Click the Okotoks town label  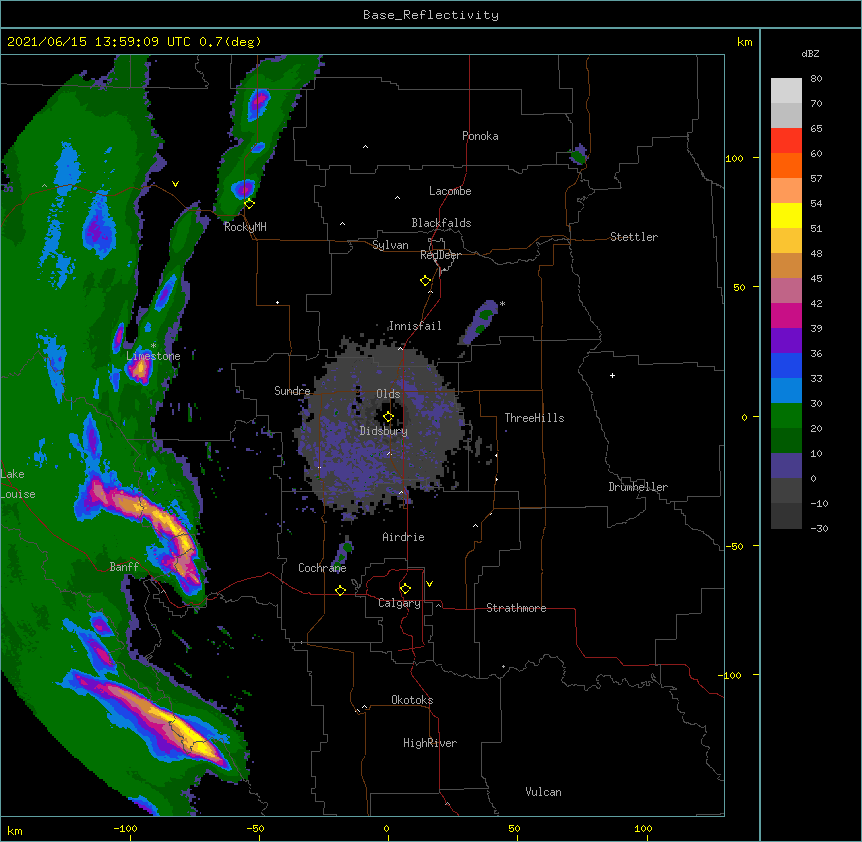(412, 700)
